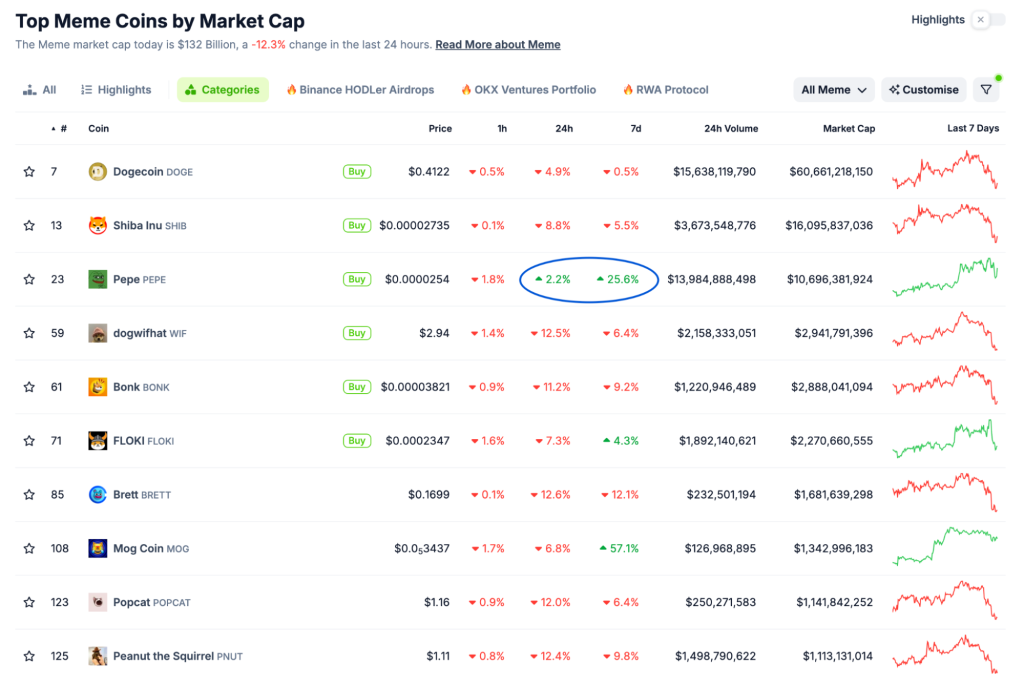Click the Bonk coin logo icon
The image size is (1024, 683).
click(97, 387)
